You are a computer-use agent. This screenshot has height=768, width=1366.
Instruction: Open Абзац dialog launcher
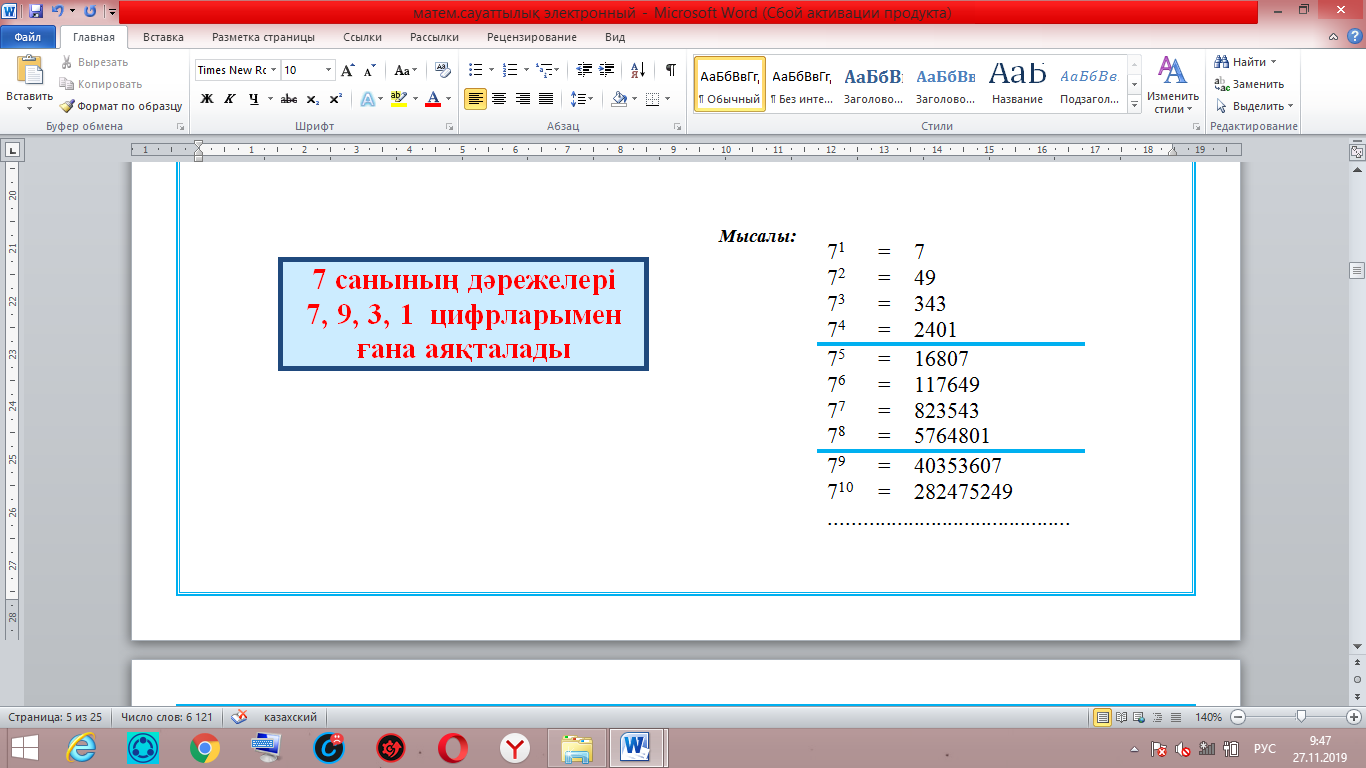coord(677,127)
